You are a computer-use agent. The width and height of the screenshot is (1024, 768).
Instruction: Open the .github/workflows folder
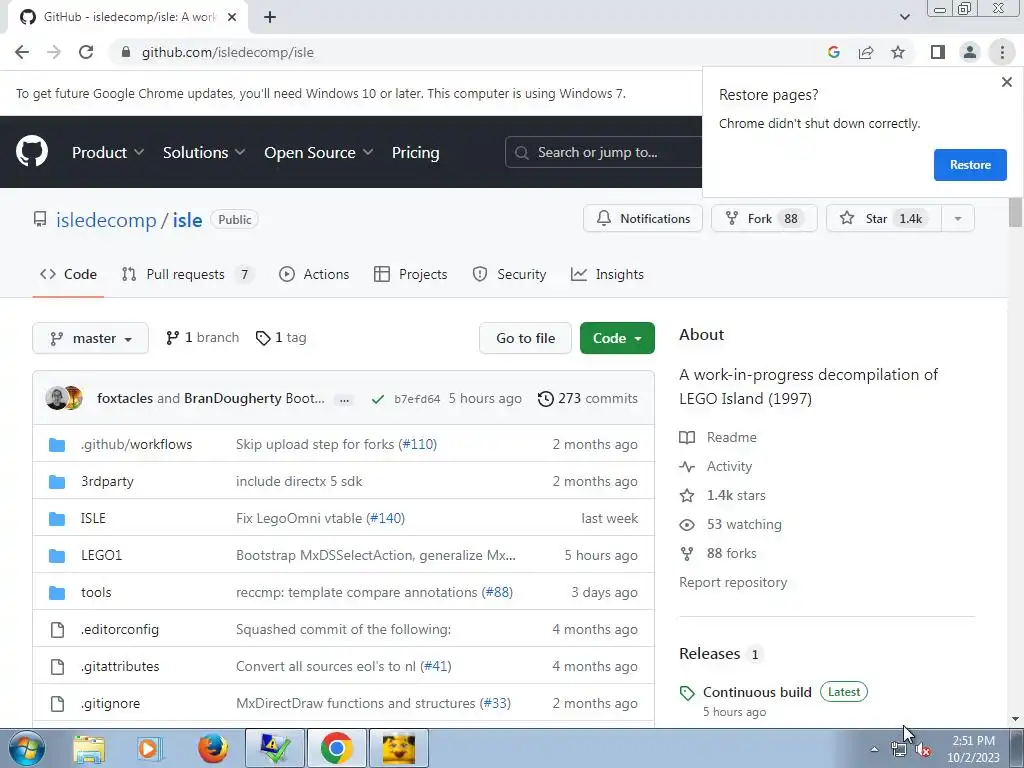(x=136, y=444)
